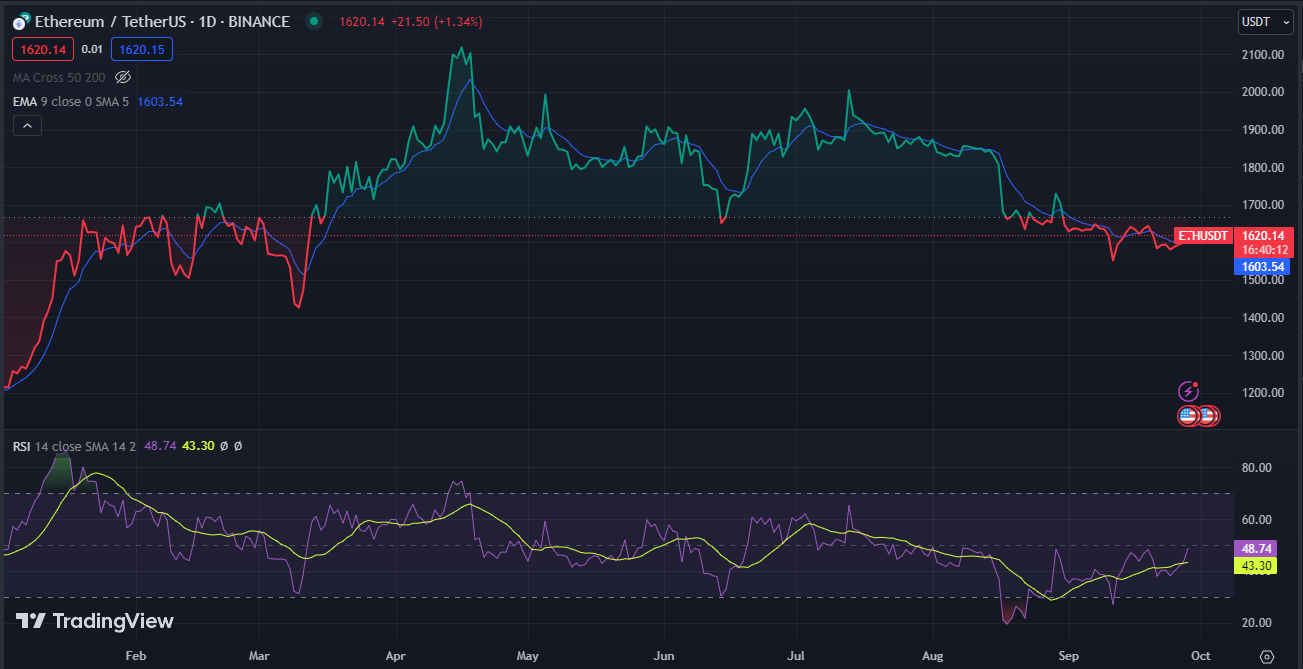Show the hidden MA Cross 50 200 indicator
Viewport: 1303px width, 669px height.
point(123,77)
